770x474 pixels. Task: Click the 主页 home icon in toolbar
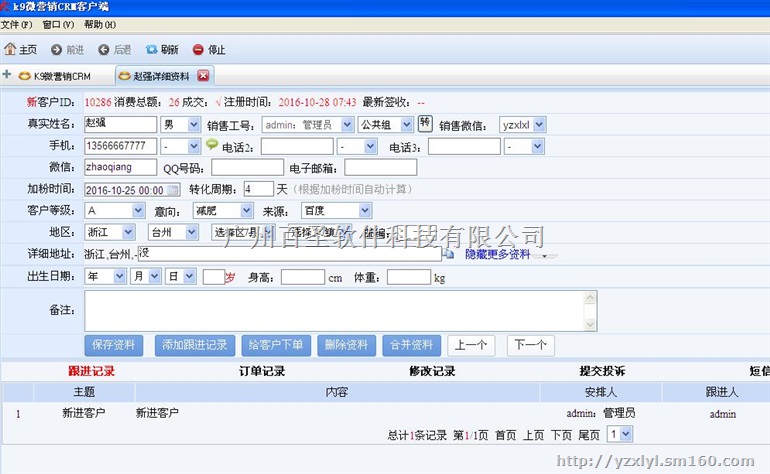pyautogui.click(x=11, y=49)
